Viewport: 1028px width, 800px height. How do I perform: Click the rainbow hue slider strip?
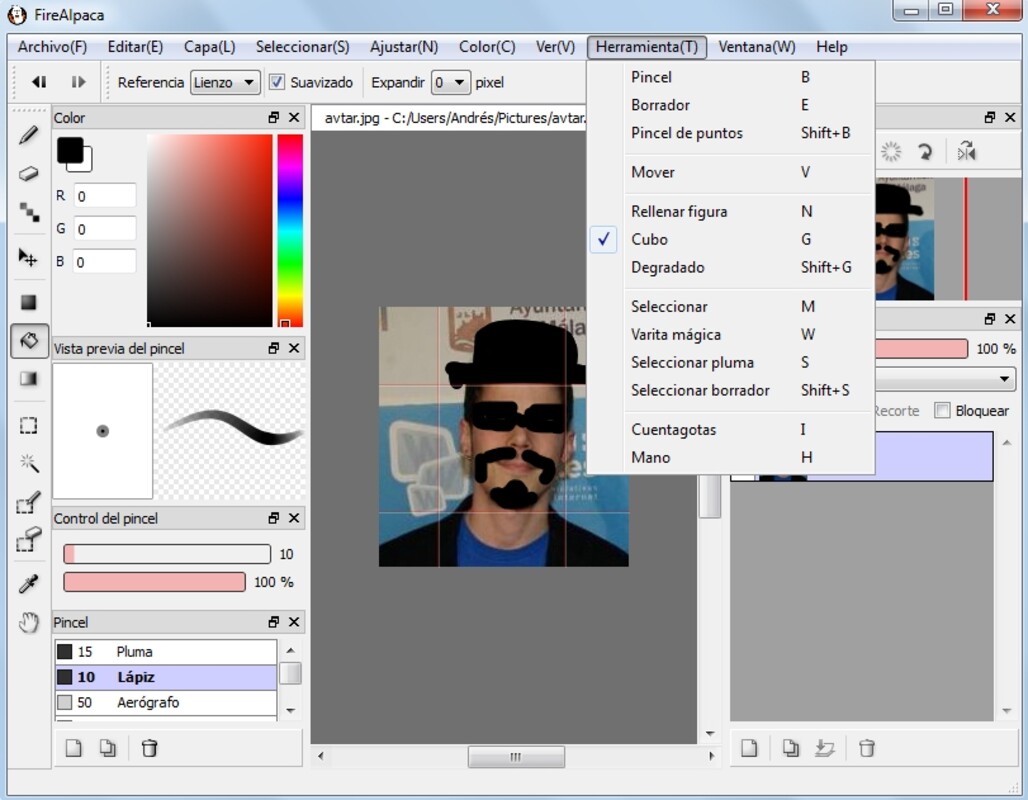pos(290,230)
